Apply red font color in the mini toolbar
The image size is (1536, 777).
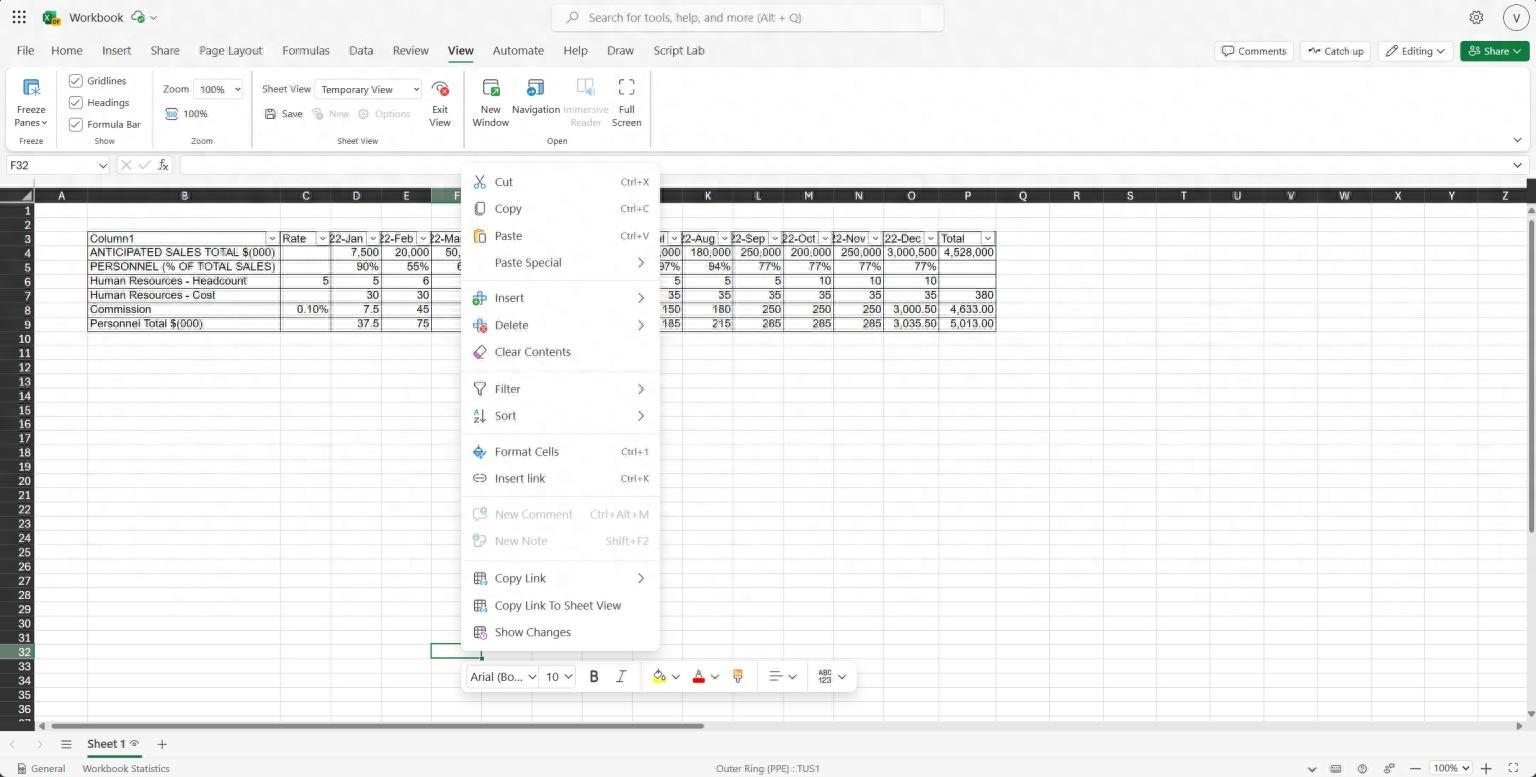coord(698,677)
